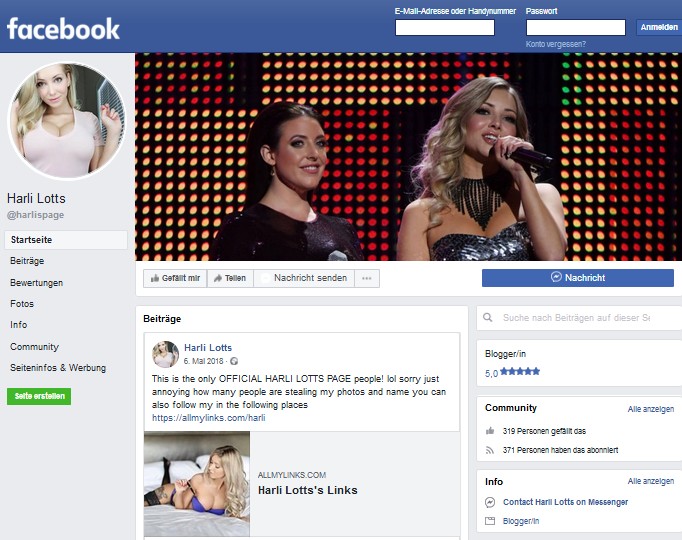The width and height of the screenshot is (682, 540).
Task: Open Community in the sidebar
Action: [34, 347]
